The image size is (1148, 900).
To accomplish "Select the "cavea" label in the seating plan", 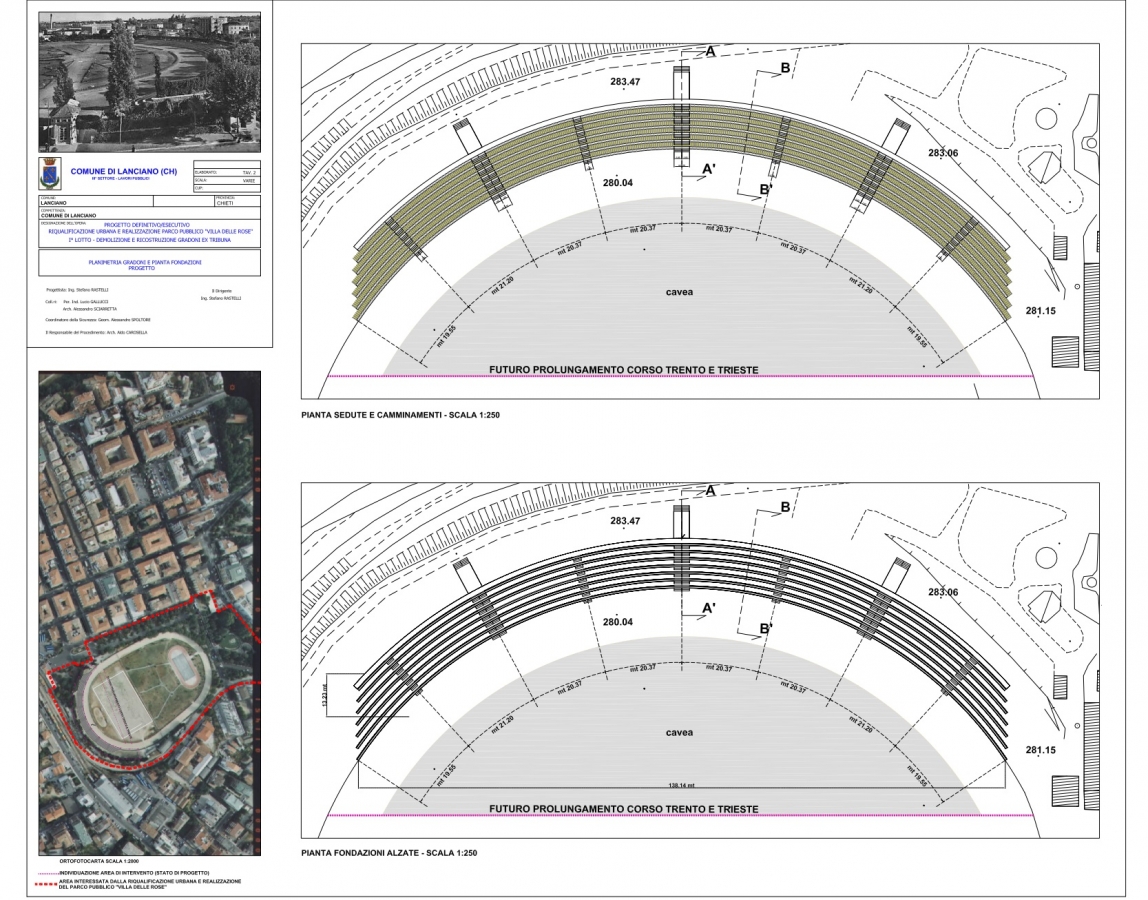I will tap(680, 293).
